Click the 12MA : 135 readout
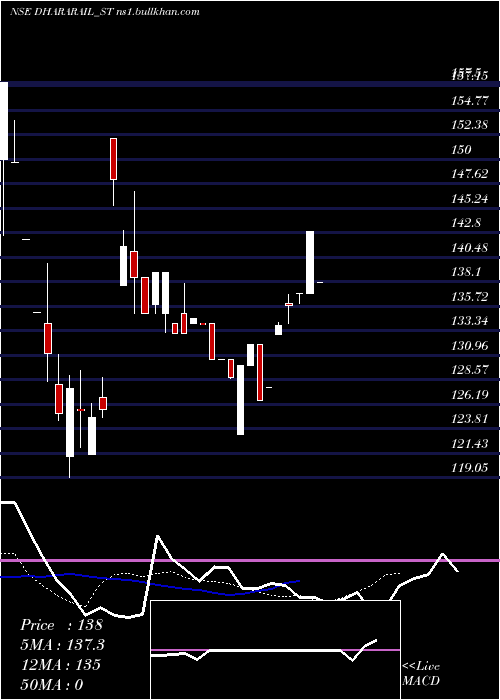 (x=61, y=665)
